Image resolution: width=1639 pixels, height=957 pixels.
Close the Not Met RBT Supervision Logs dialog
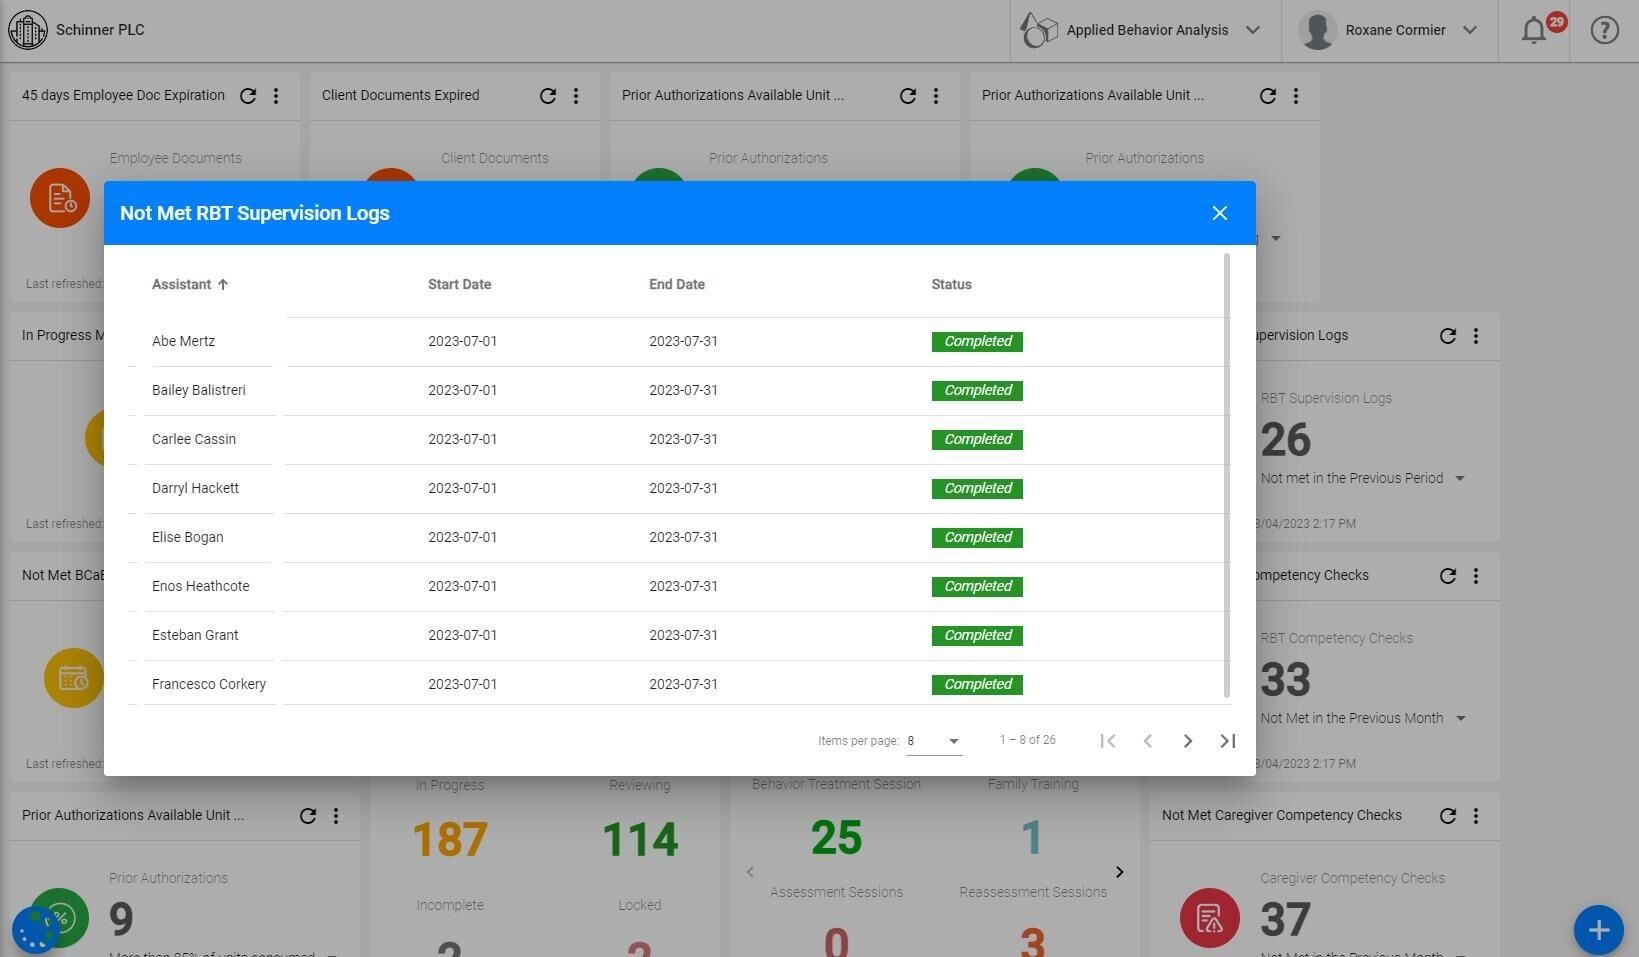pos(1219,213)
